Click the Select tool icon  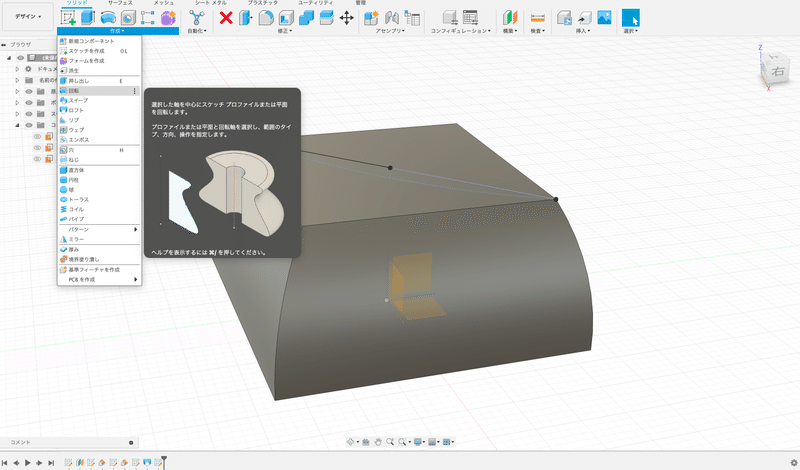point(631,18)
